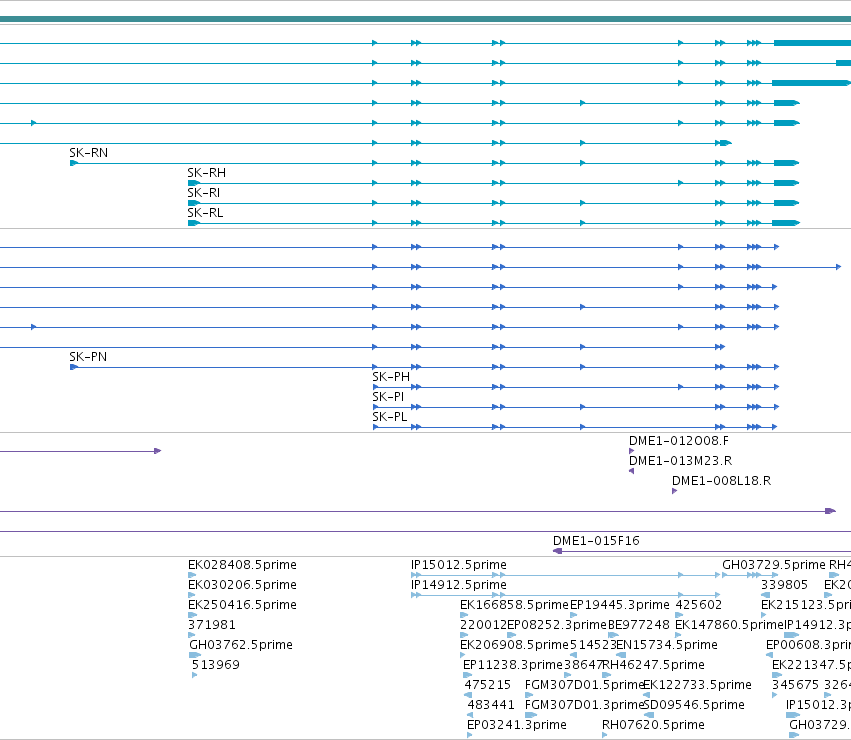The width and height of the screenshot is (851, 740).
Task: Open EST EP08252.3prime
Action: tap(556, 625)
